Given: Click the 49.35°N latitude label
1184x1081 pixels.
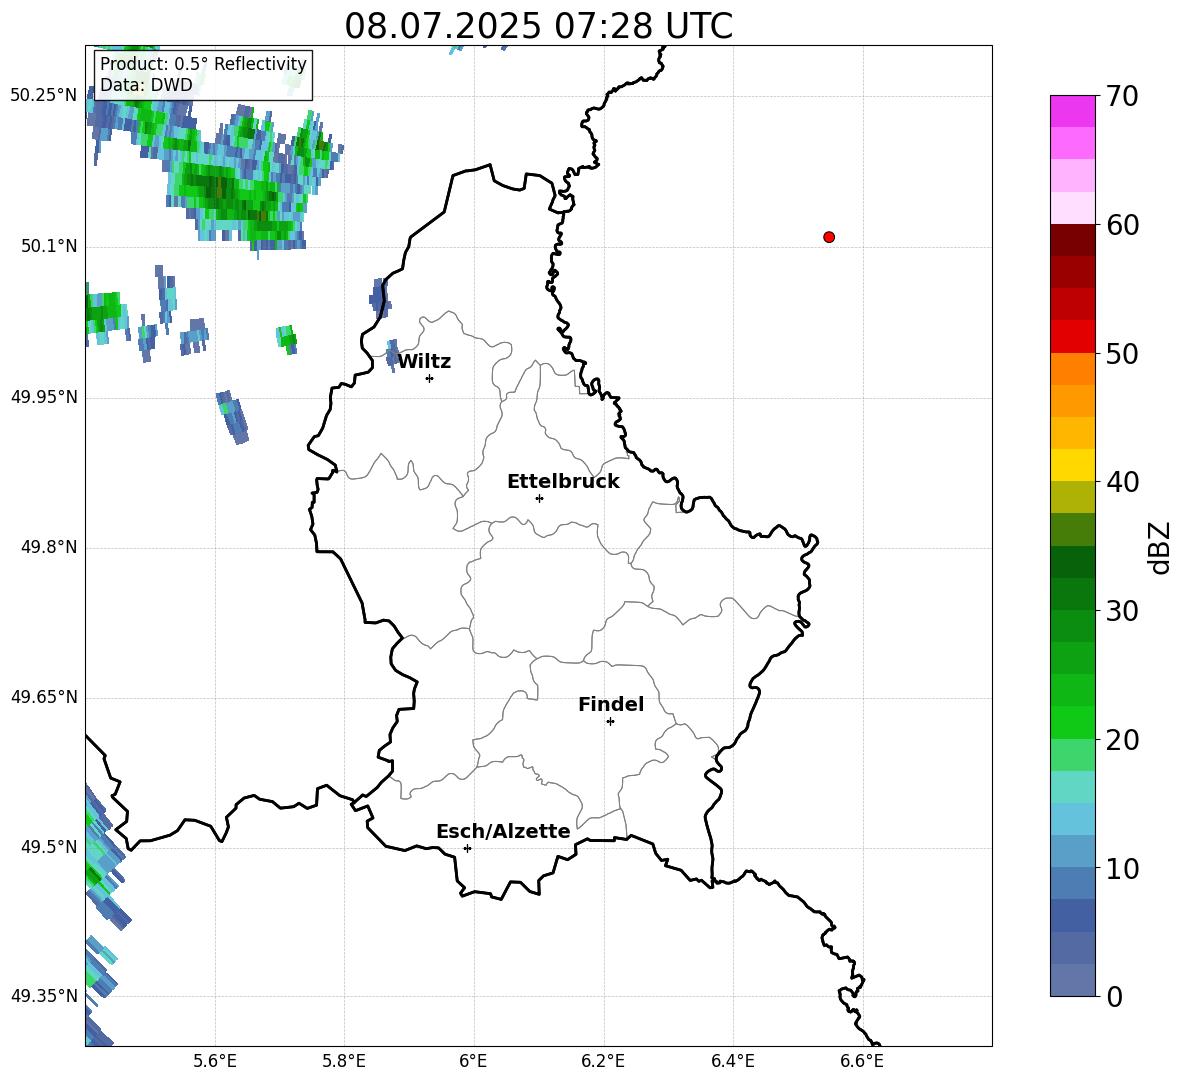Looking at the screenshot, I should pos(43,996).
